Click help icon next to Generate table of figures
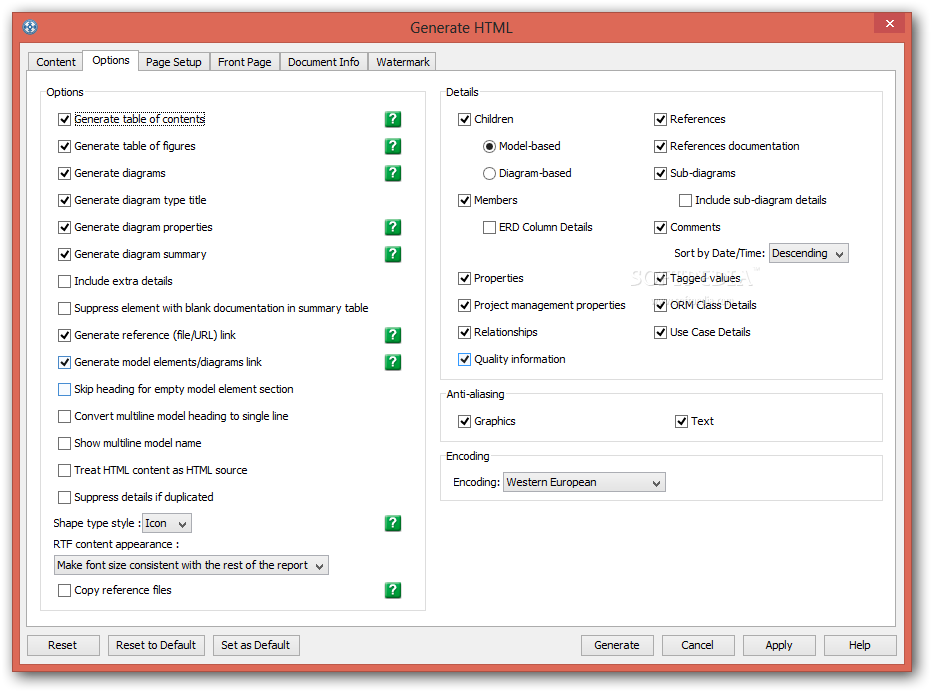The image size is (932, 692). 393,146
